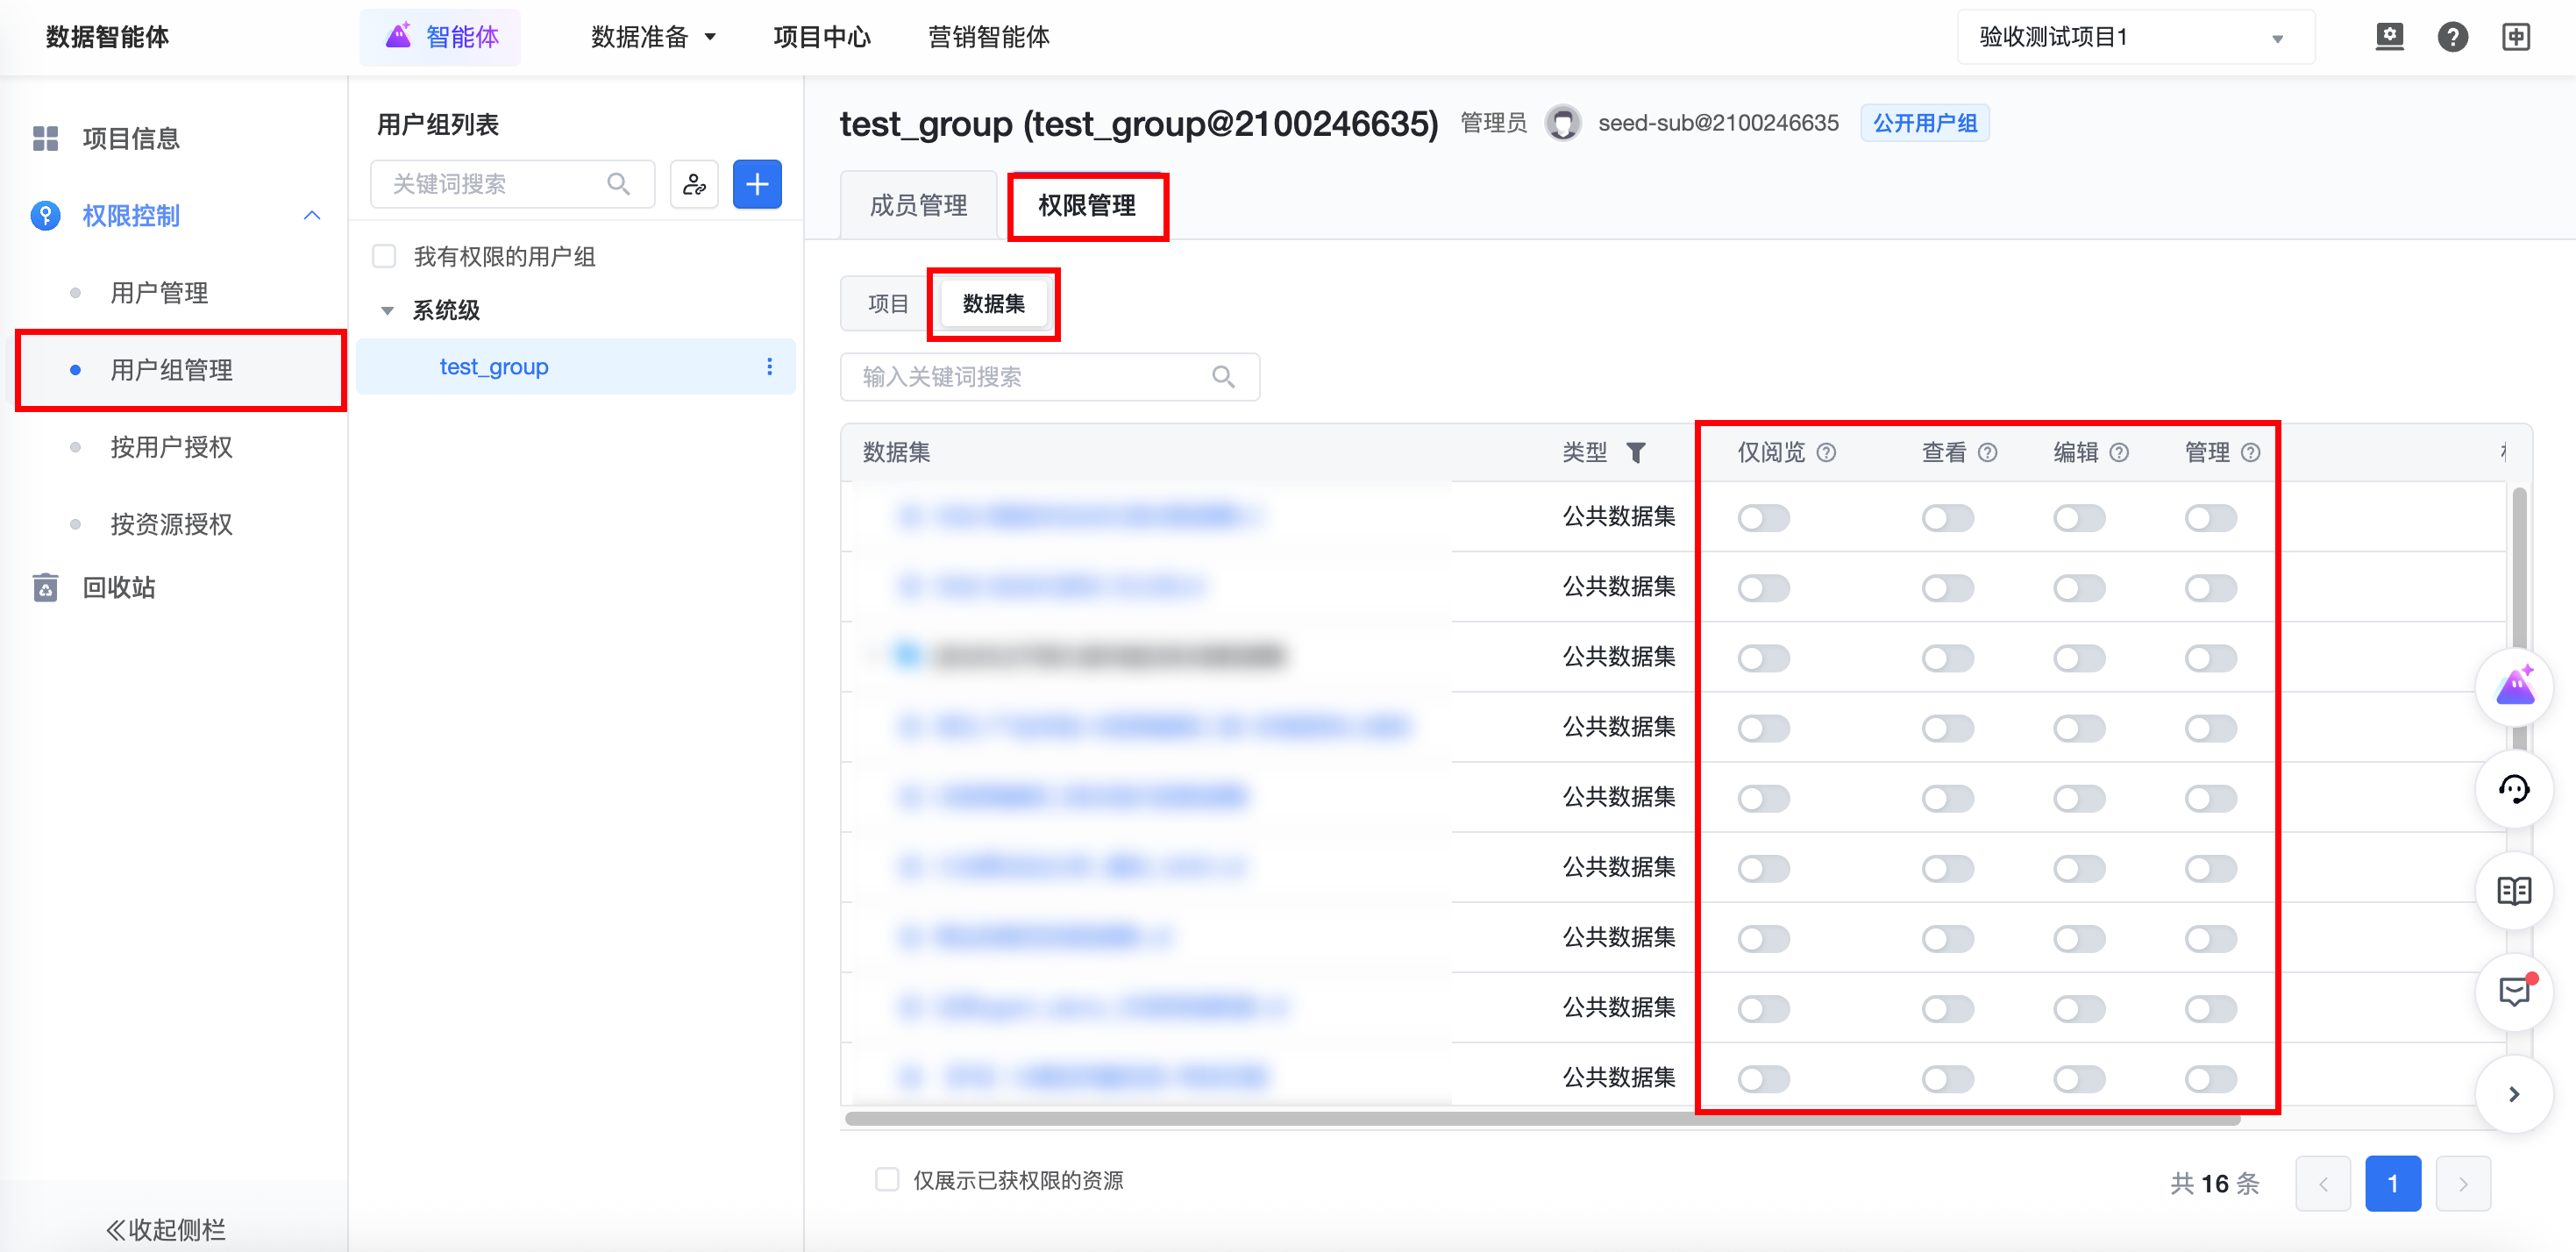
Task: Open the three-dot menu for test_group
Action: pos(769,367)
